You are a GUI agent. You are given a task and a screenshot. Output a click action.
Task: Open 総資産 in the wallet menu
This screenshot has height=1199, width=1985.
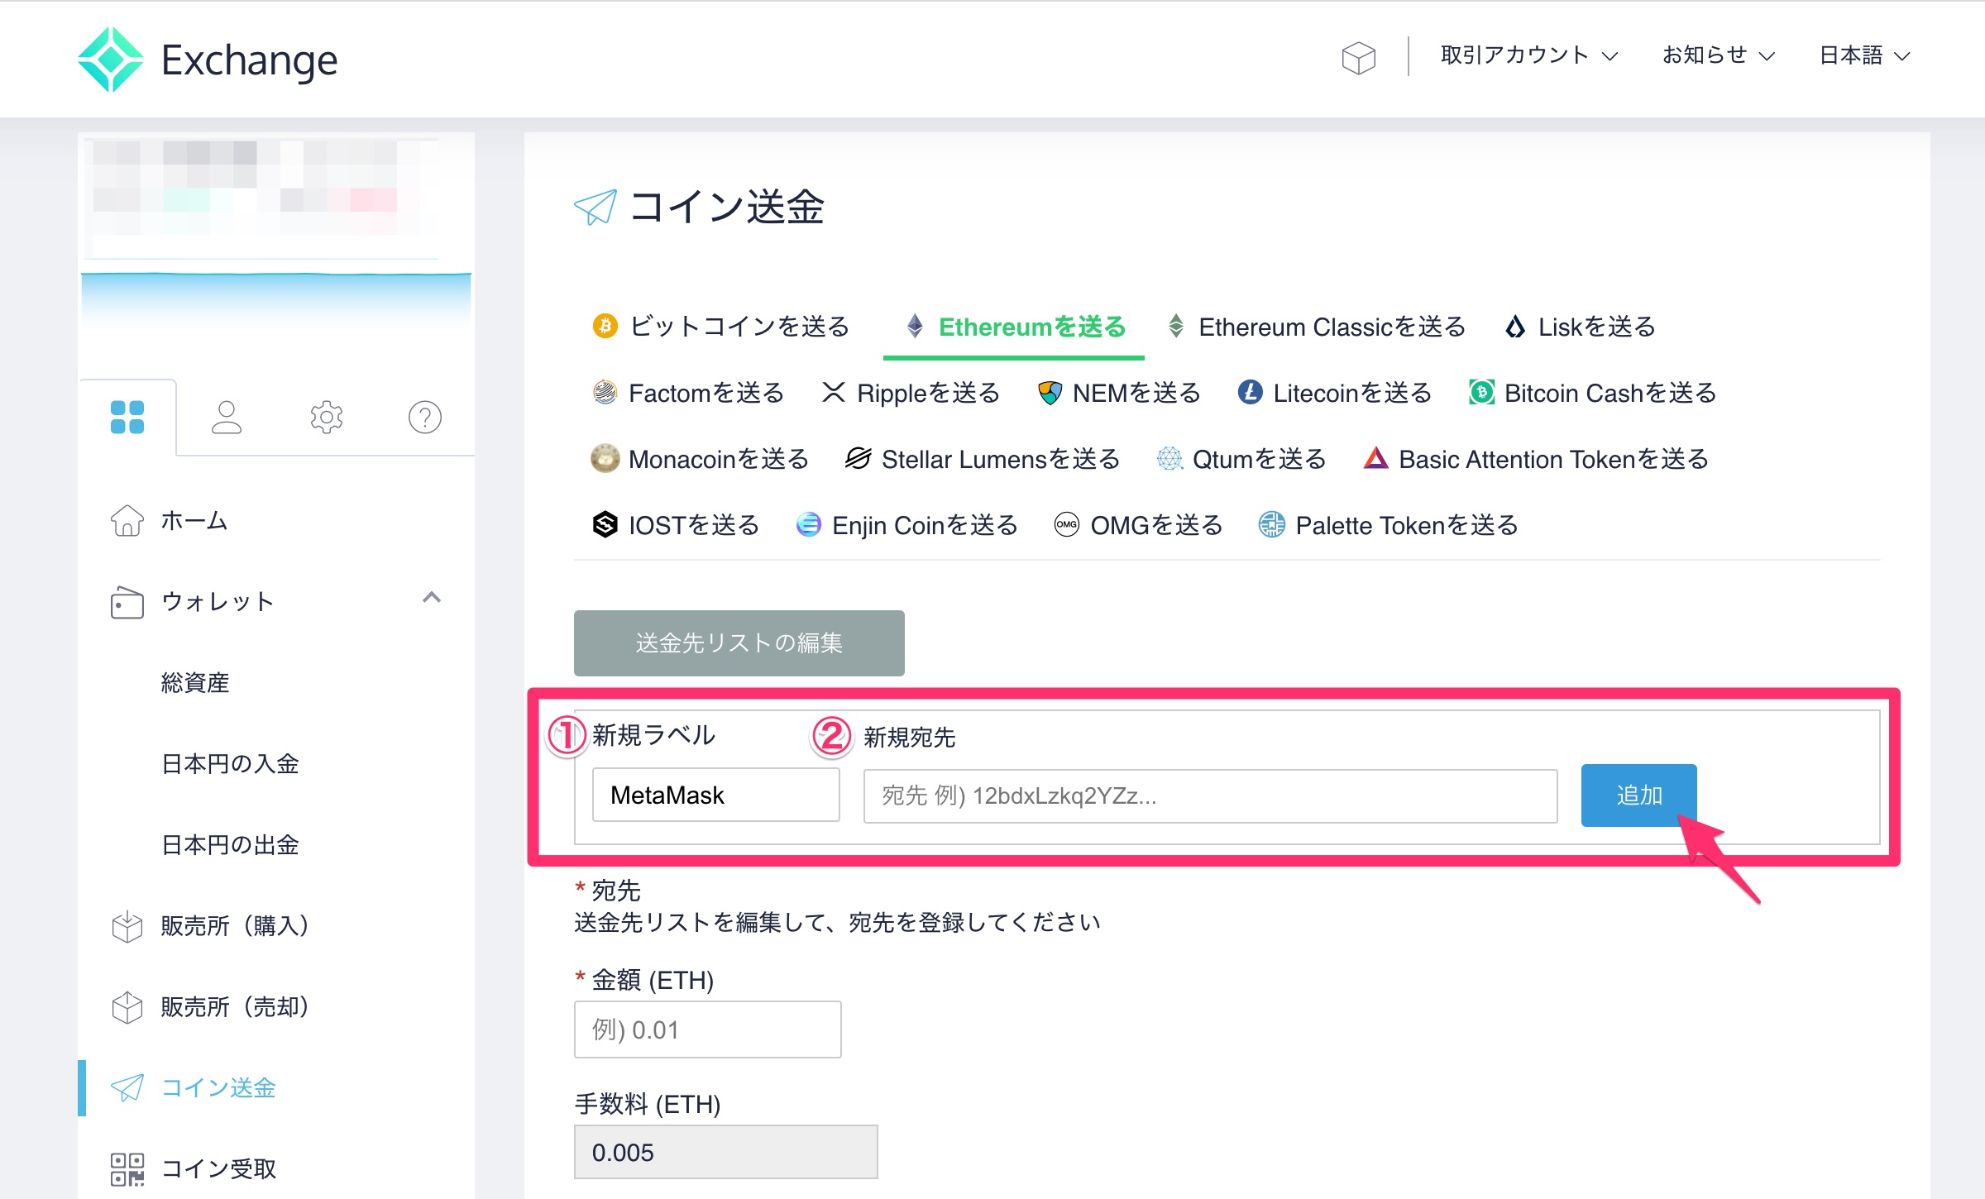[195, 683]
